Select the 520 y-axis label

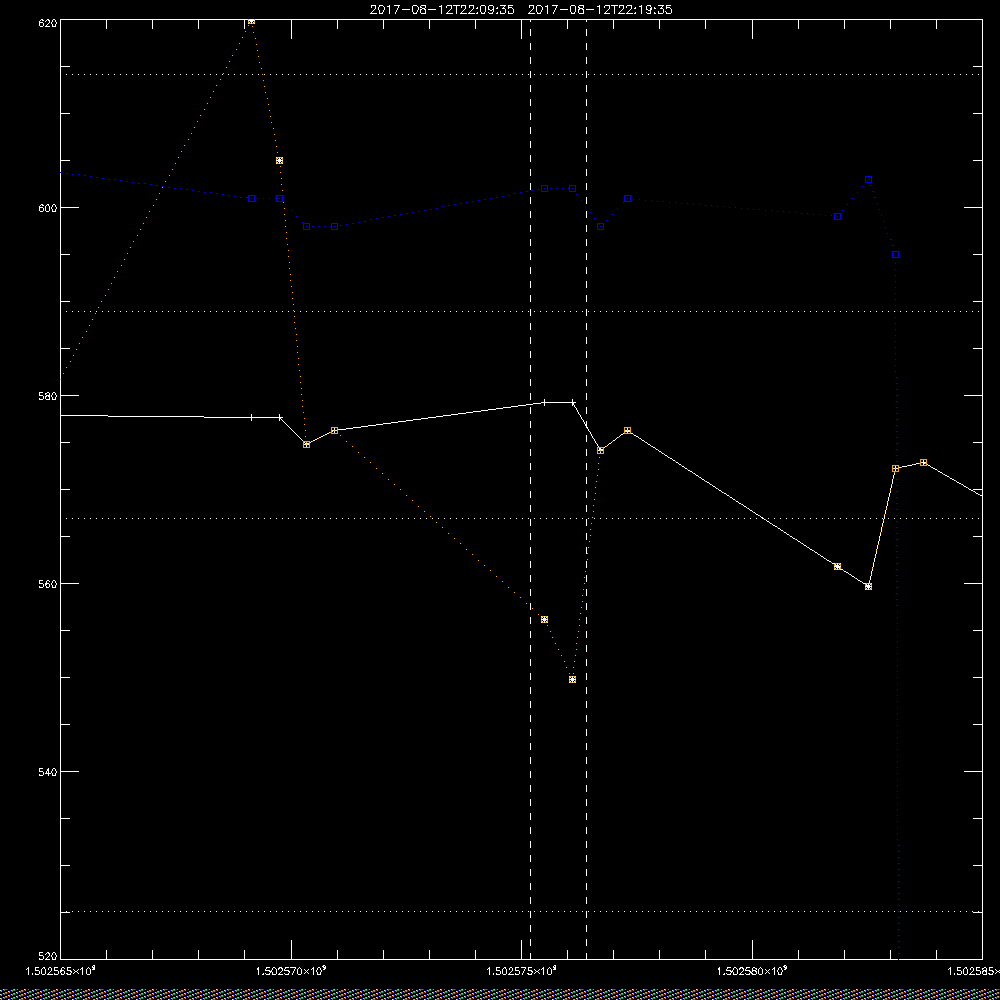click(48, 957)
